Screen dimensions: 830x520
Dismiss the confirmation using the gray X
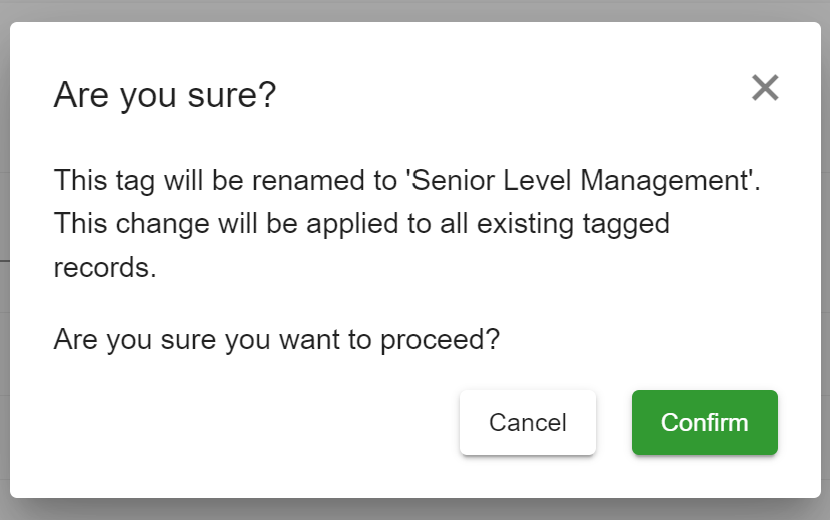coord(765,88)
